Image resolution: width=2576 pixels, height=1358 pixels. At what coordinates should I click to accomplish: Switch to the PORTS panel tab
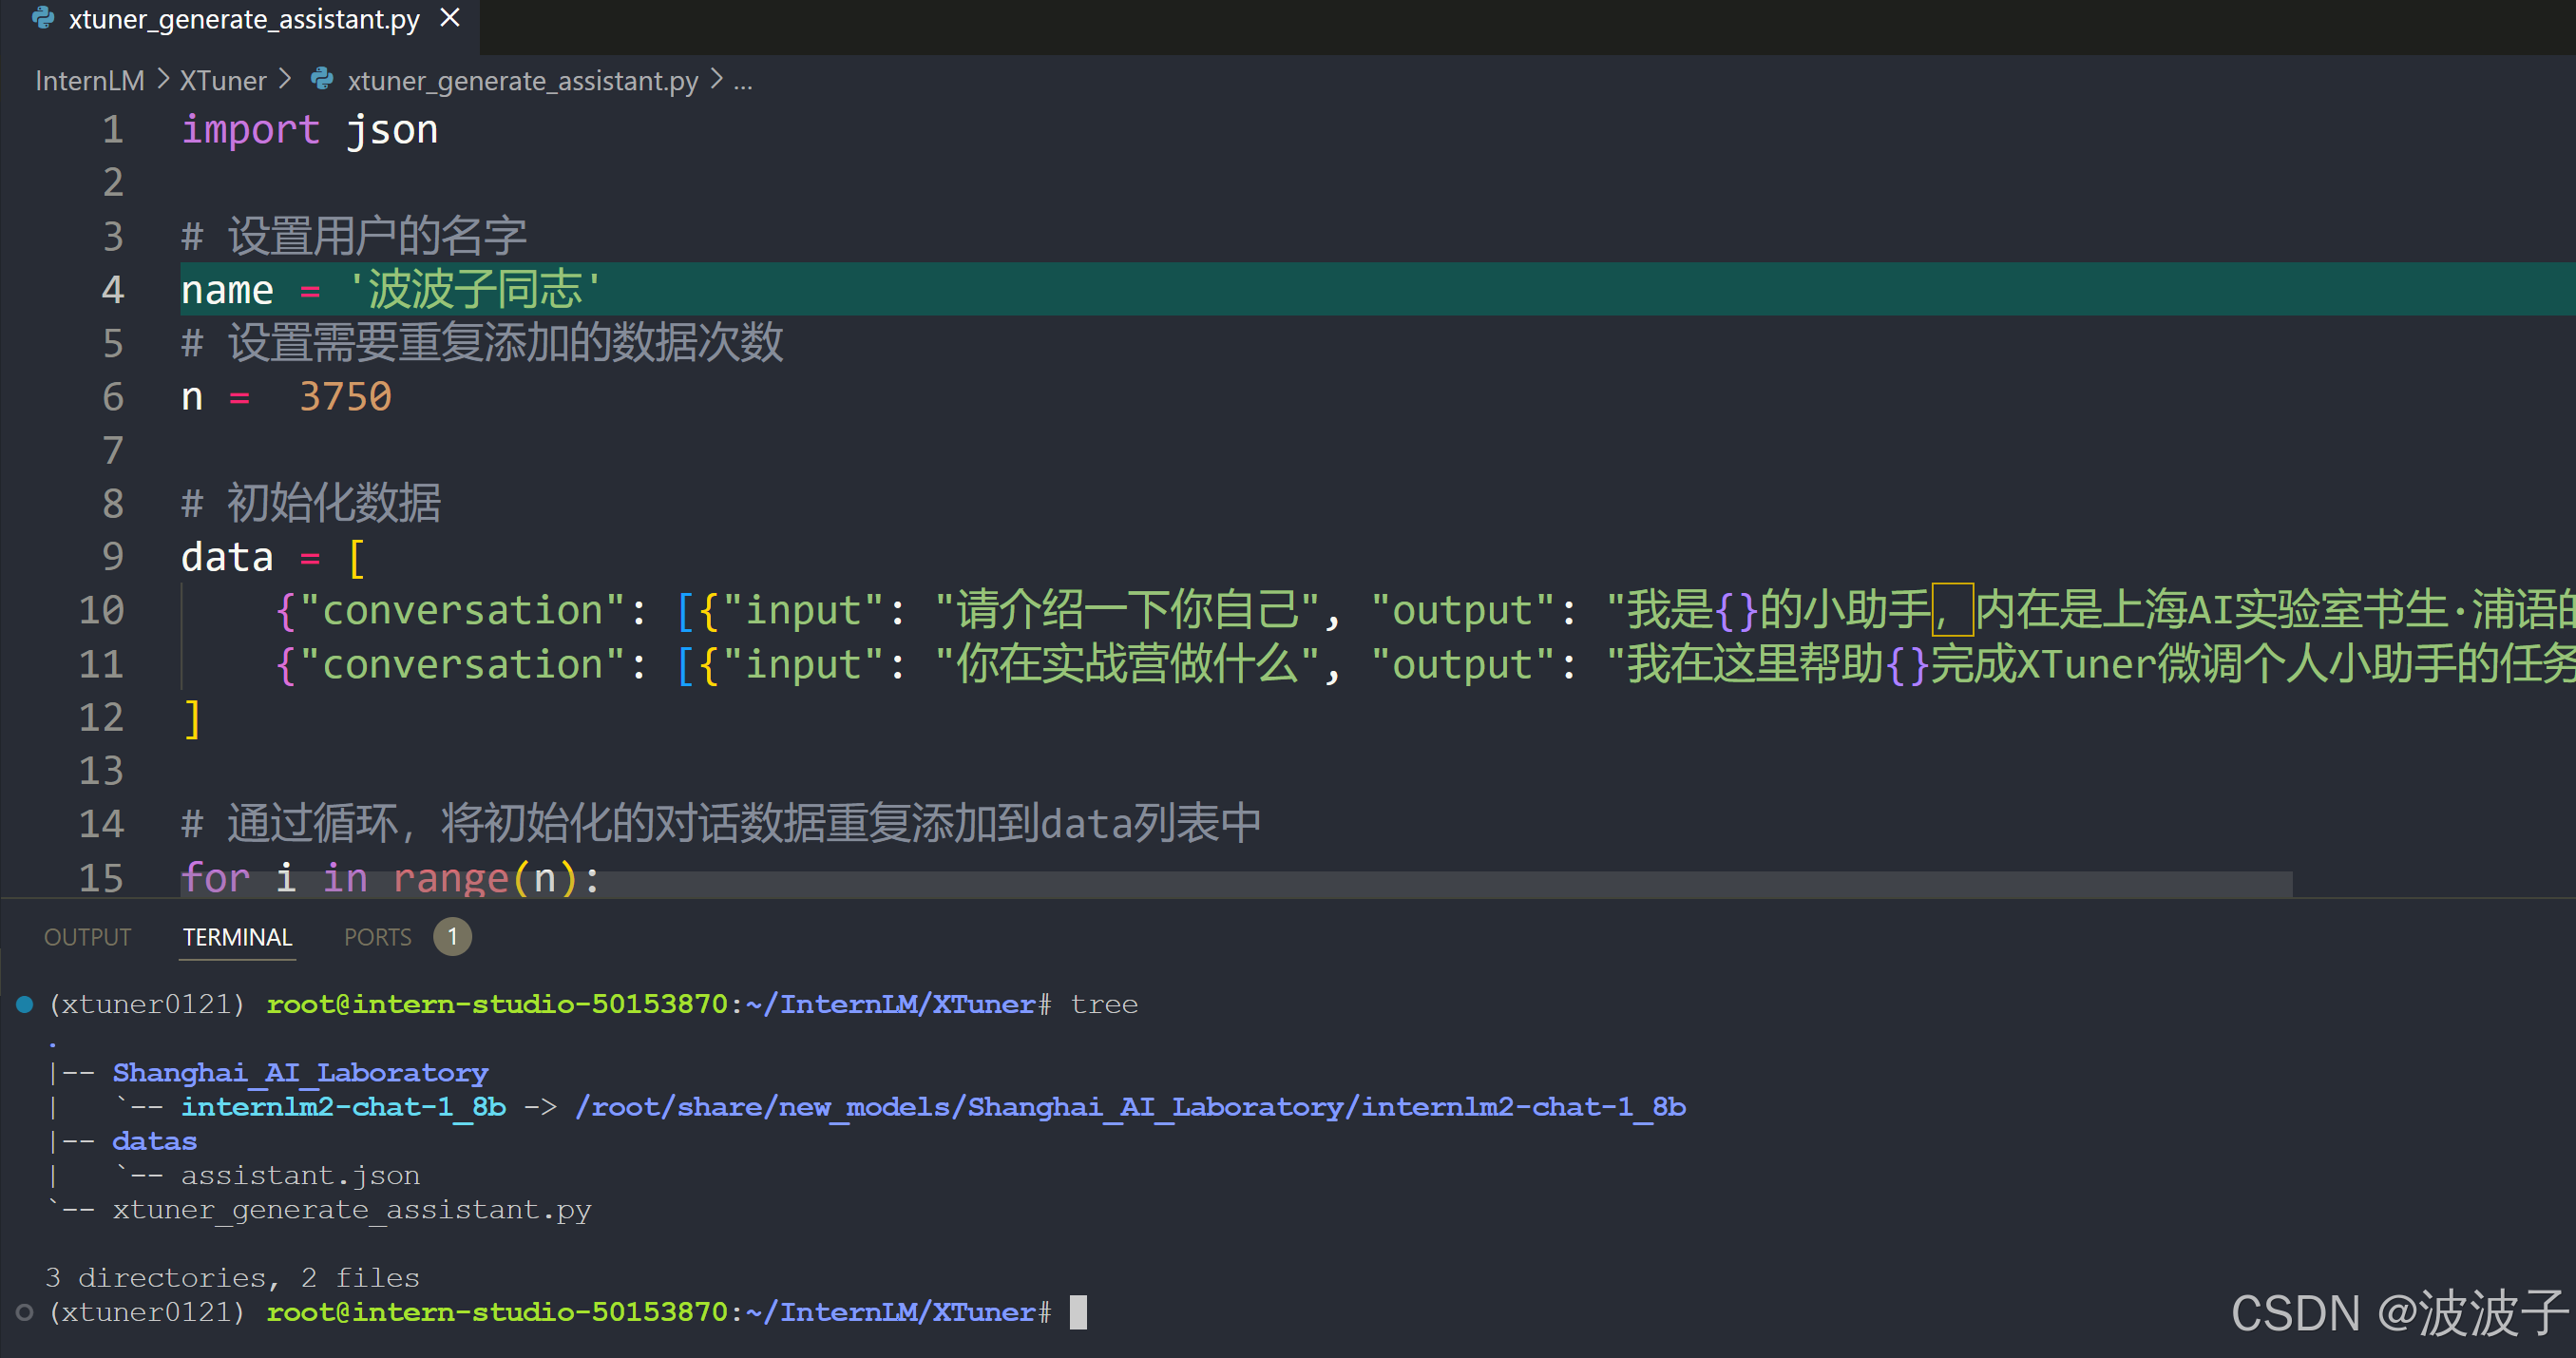pos(378,937)
